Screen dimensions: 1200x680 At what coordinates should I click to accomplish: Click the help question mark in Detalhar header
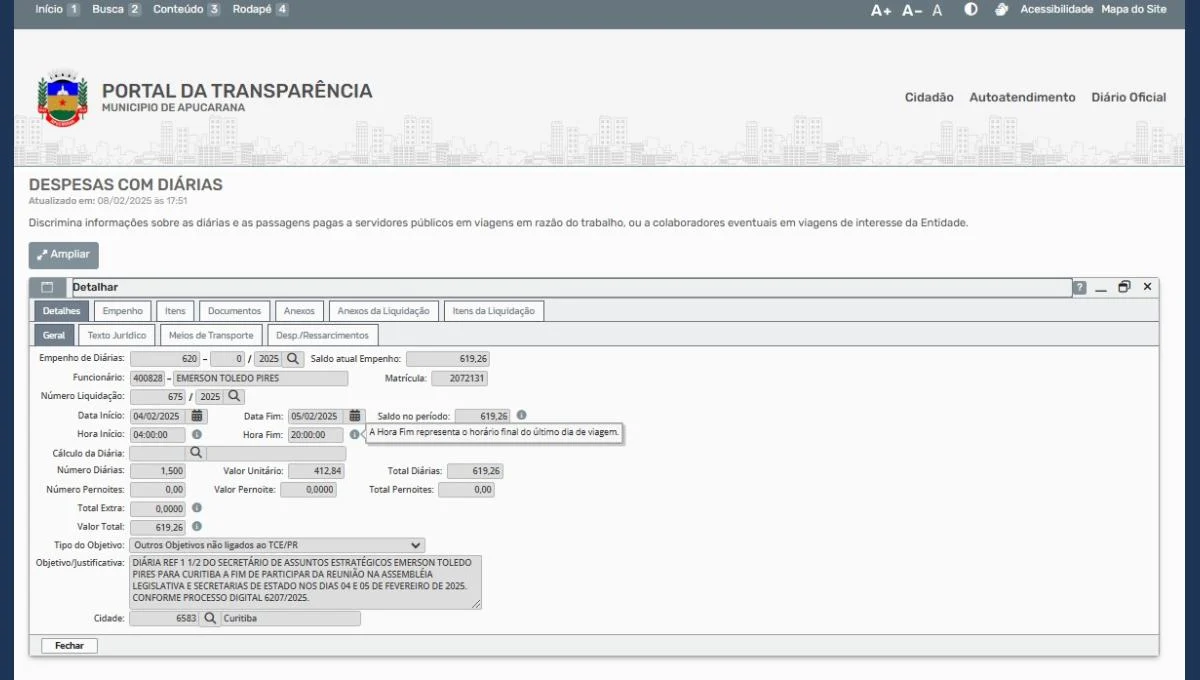tap(1080, 288)
